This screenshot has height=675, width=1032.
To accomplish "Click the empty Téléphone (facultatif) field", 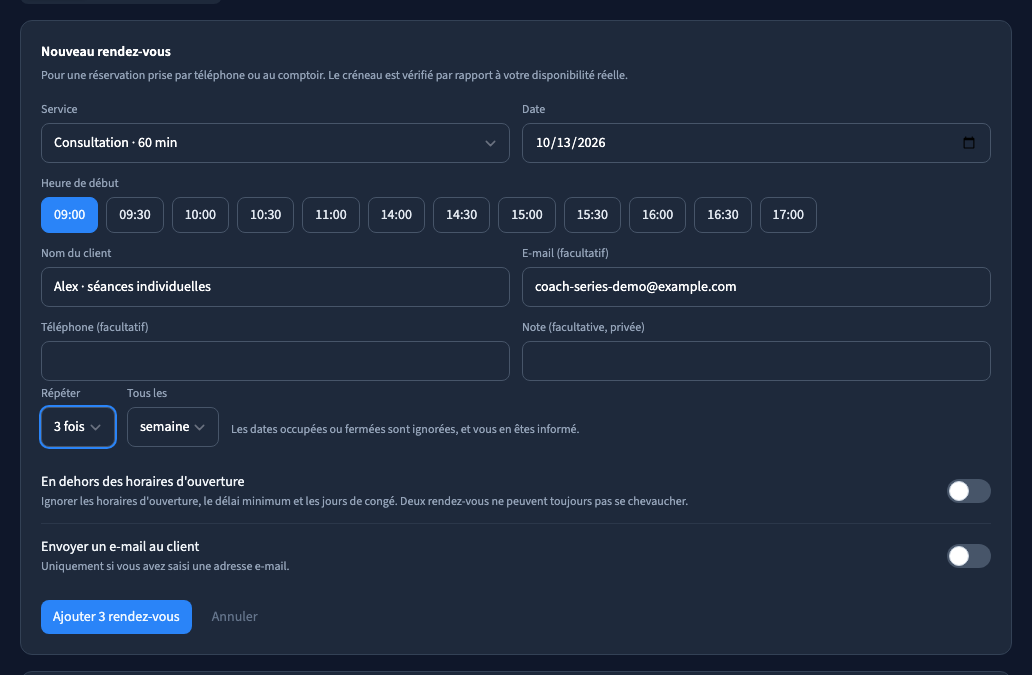I will [x=275, y=361].
